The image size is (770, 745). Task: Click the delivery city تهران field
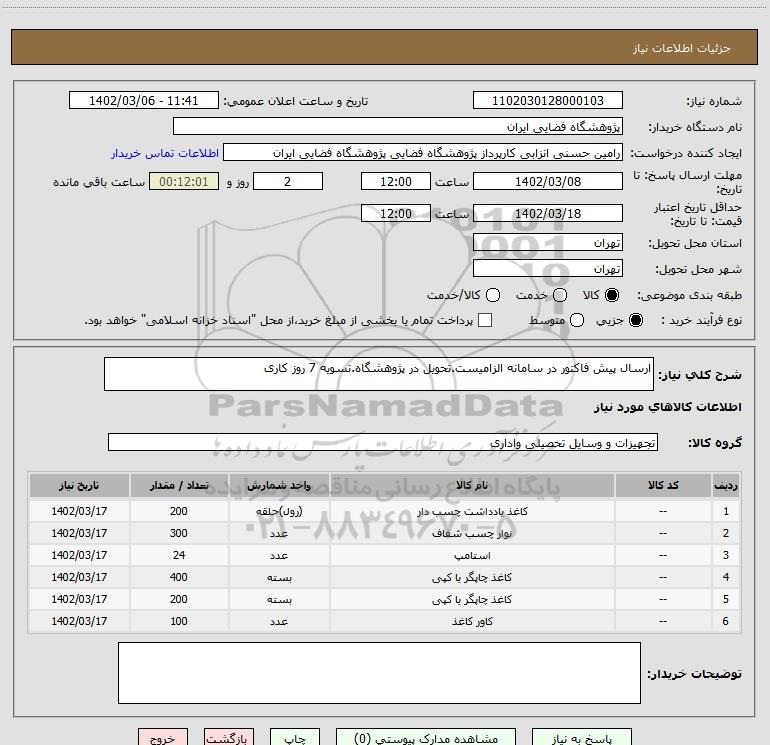coord(548,268)
